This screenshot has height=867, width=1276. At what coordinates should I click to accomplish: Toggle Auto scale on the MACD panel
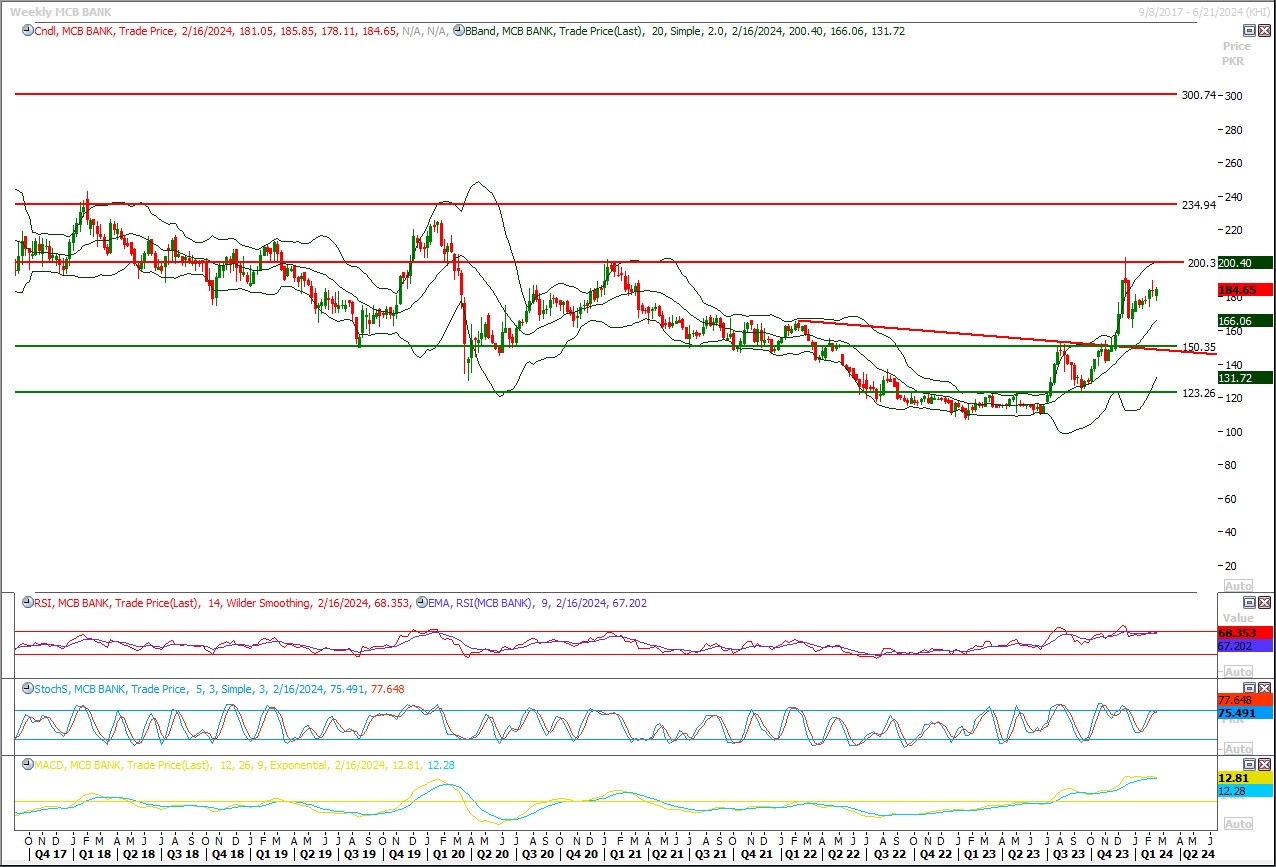1238,824
